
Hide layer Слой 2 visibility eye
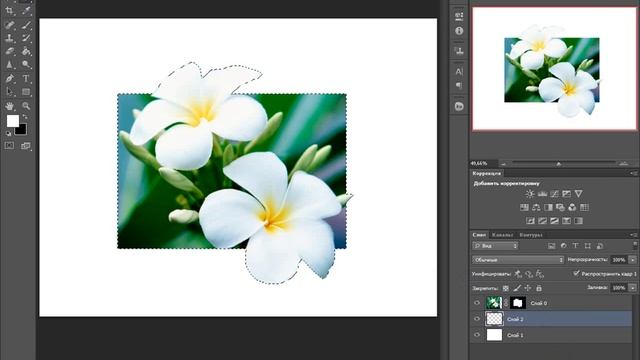click(477, 319)
